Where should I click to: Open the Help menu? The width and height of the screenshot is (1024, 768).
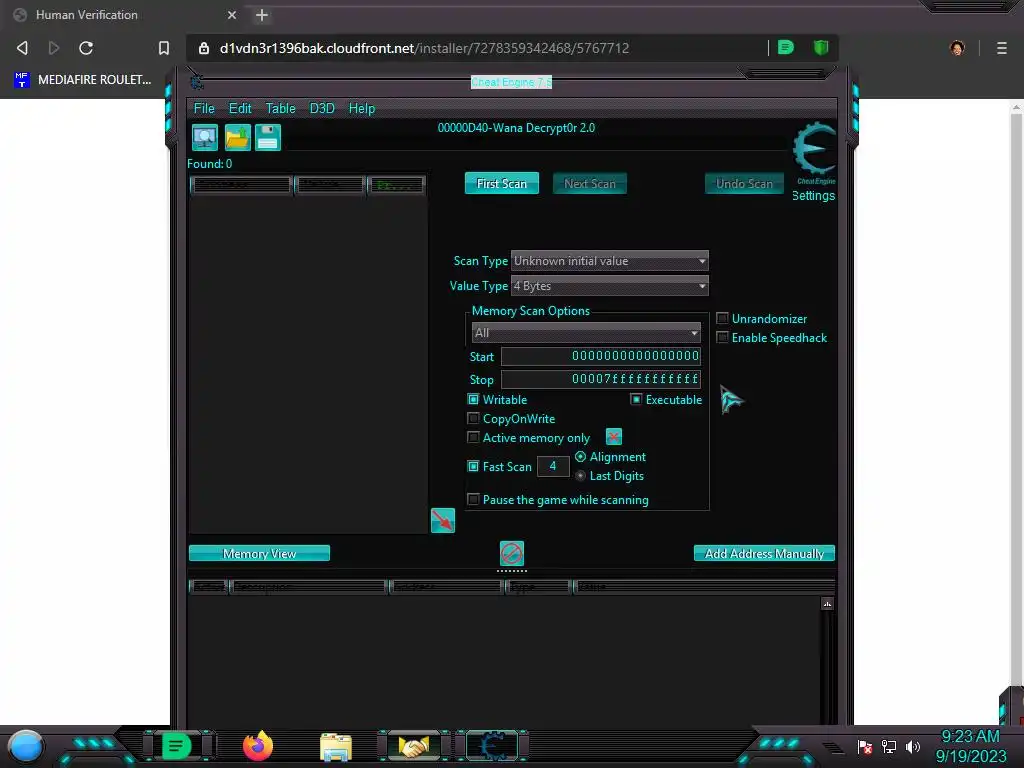pyautogui.click(x=362, y=108)
